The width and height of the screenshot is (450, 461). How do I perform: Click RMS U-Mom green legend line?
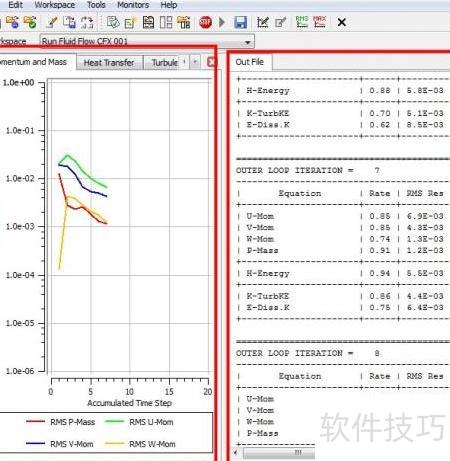point(114,422)
